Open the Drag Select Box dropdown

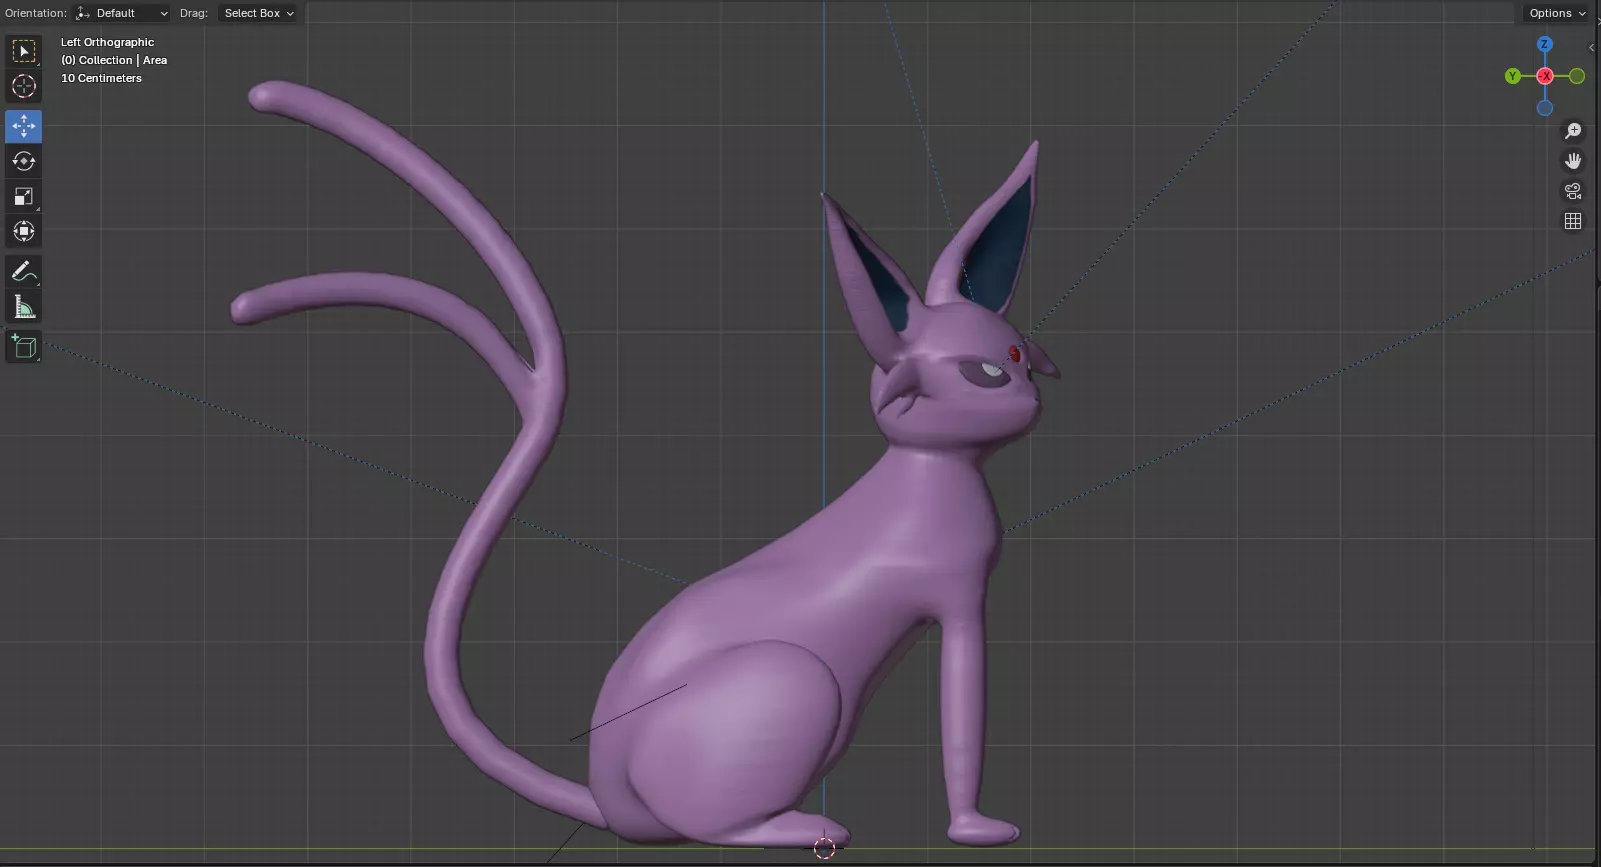[x=258, y=13]
